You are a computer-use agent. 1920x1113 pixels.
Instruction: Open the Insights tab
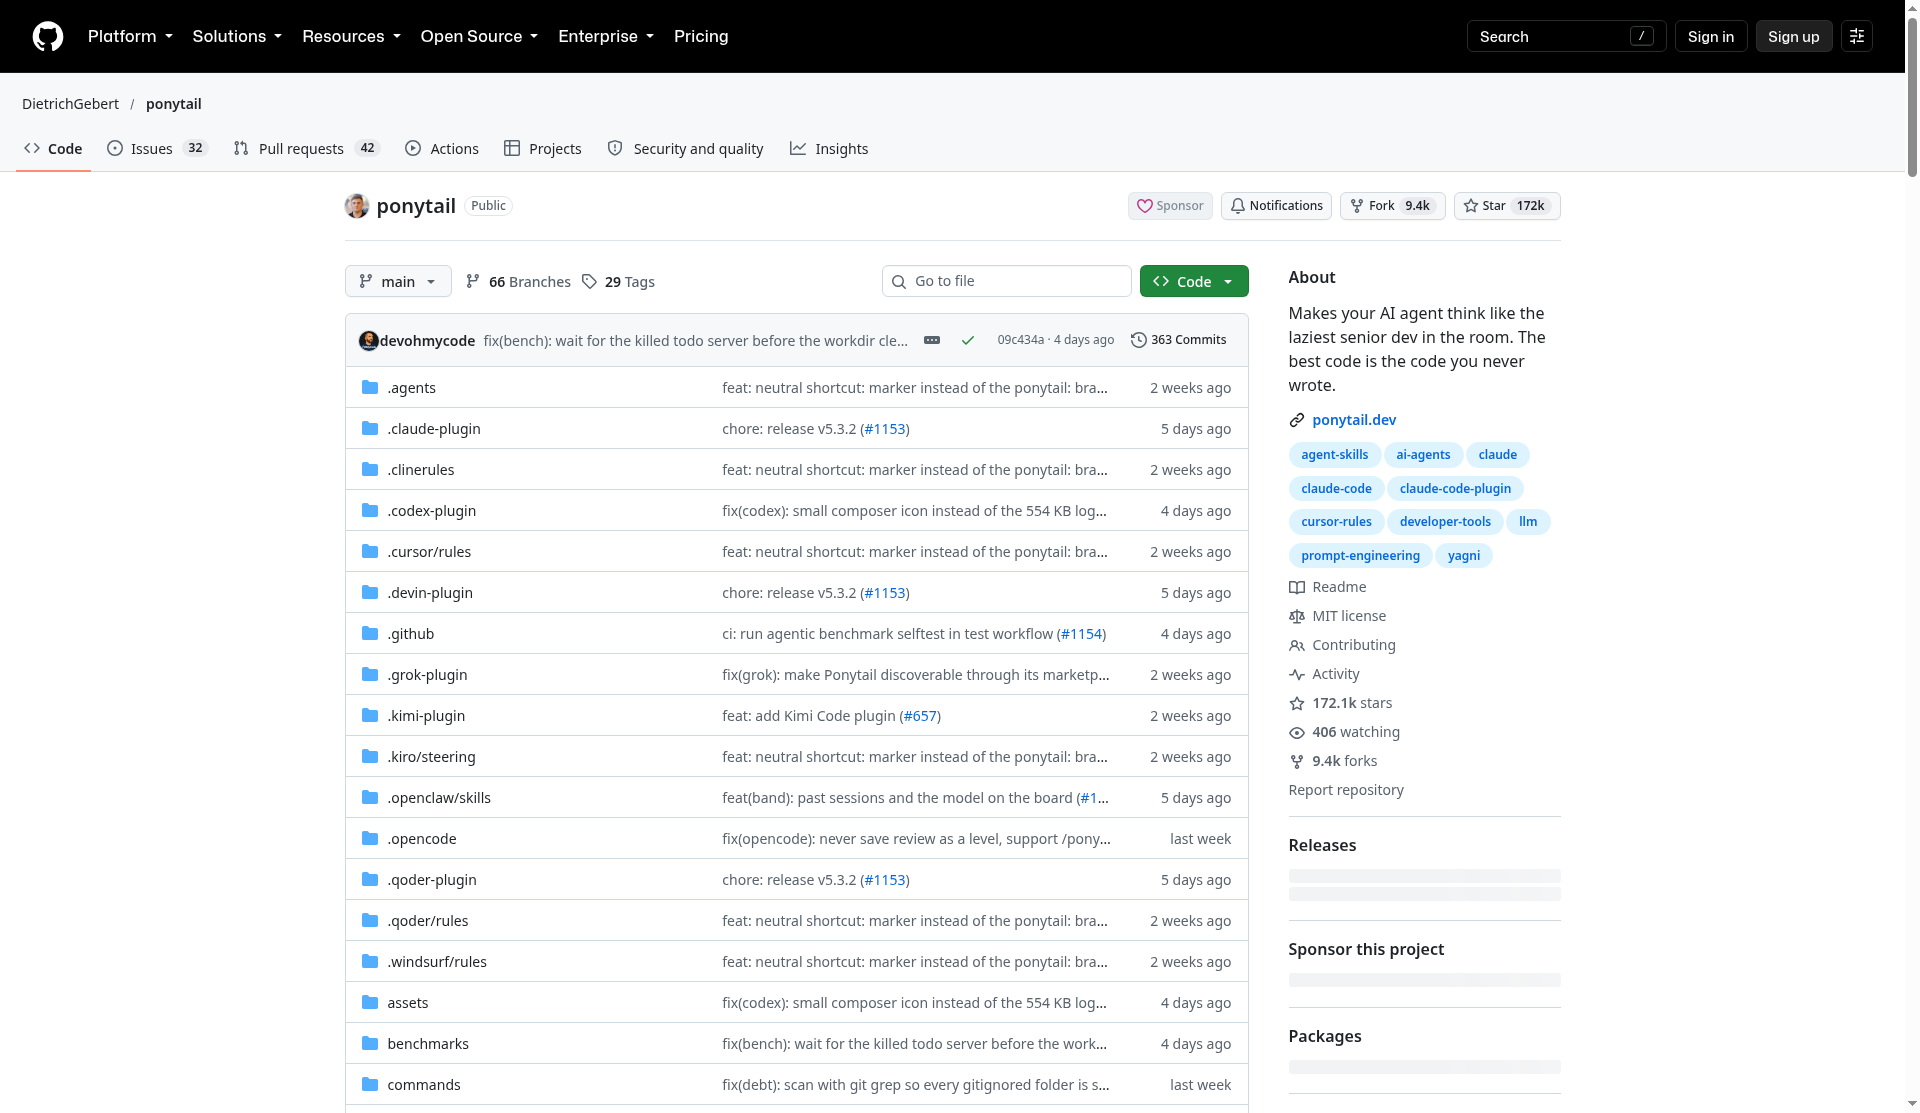tap(829, 148)
